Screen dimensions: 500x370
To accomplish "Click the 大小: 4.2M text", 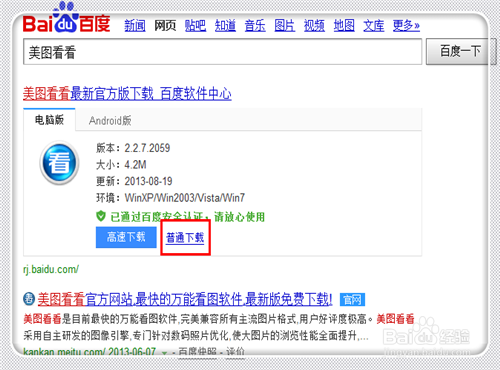I will click(121, 164).
